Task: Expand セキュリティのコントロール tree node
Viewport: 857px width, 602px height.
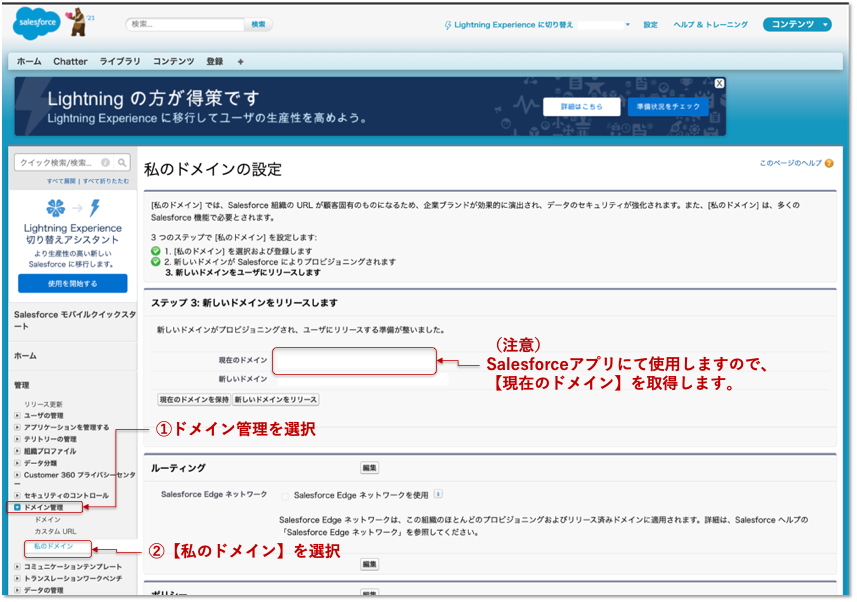Action: (x=17, y=495)
